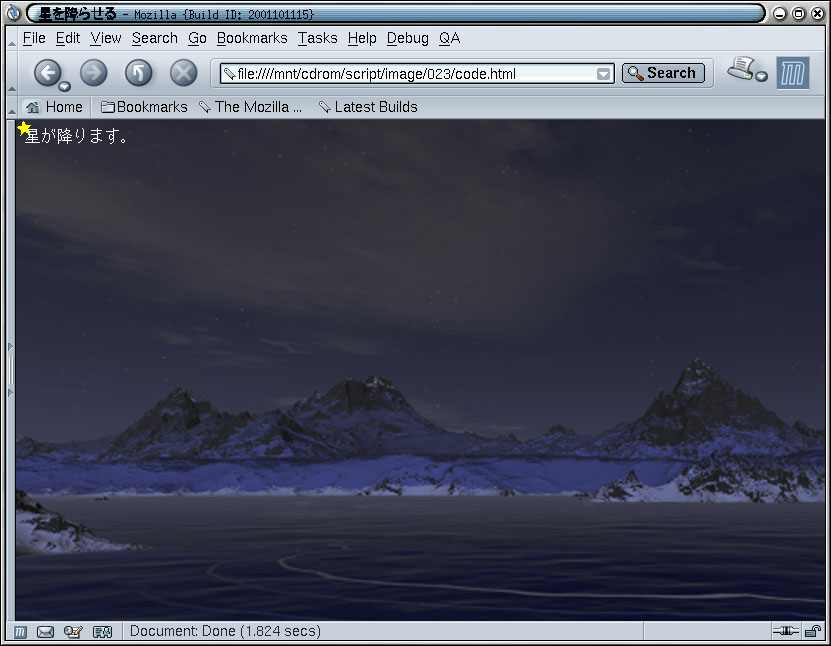Toggle the sidebar with the side grippy
The height and width of the screenshot is (646, 831).
pos(11,369)
